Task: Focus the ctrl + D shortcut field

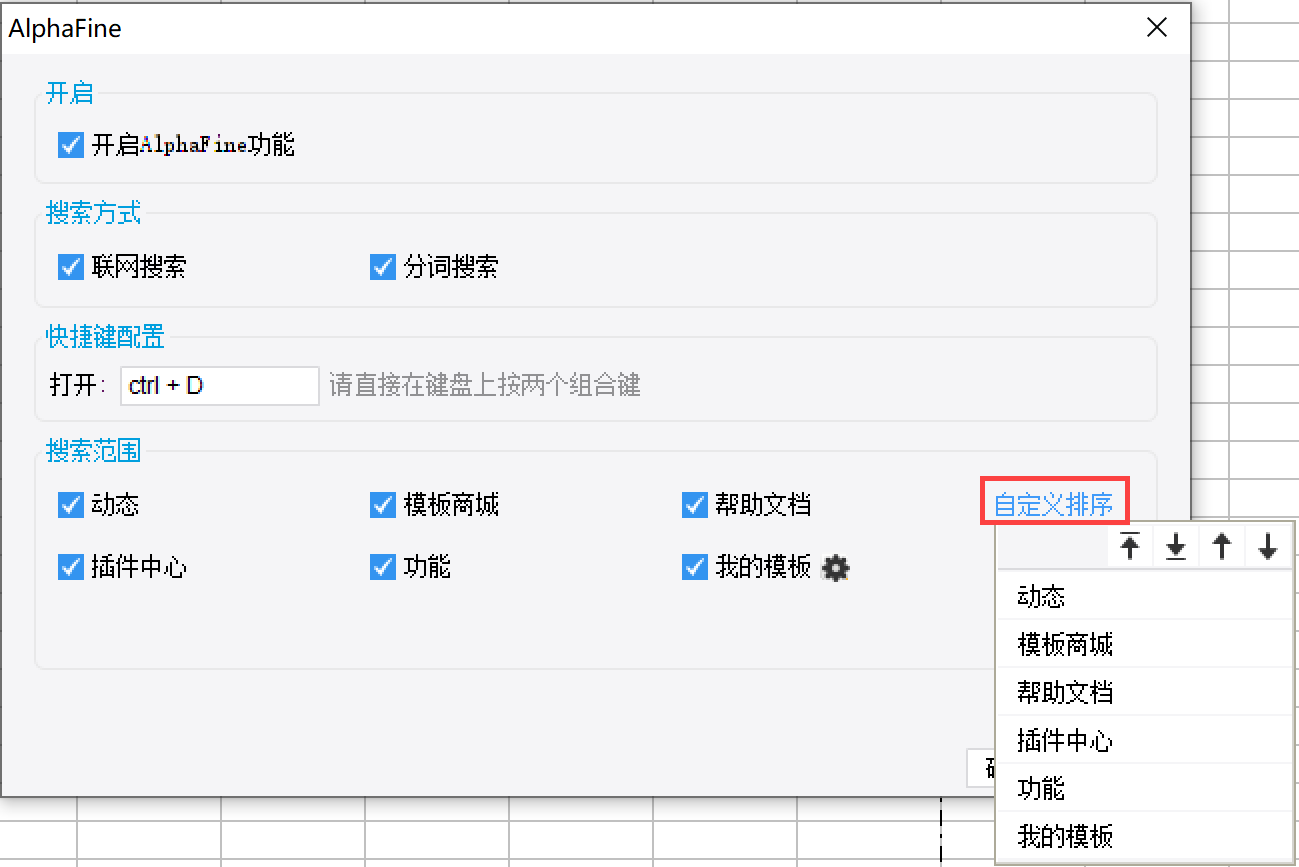Action: (x=220, y=385)
